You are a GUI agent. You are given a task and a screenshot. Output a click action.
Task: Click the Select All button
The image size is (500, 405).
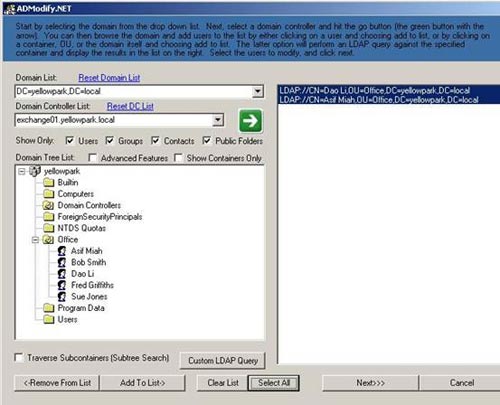point(274,383)
